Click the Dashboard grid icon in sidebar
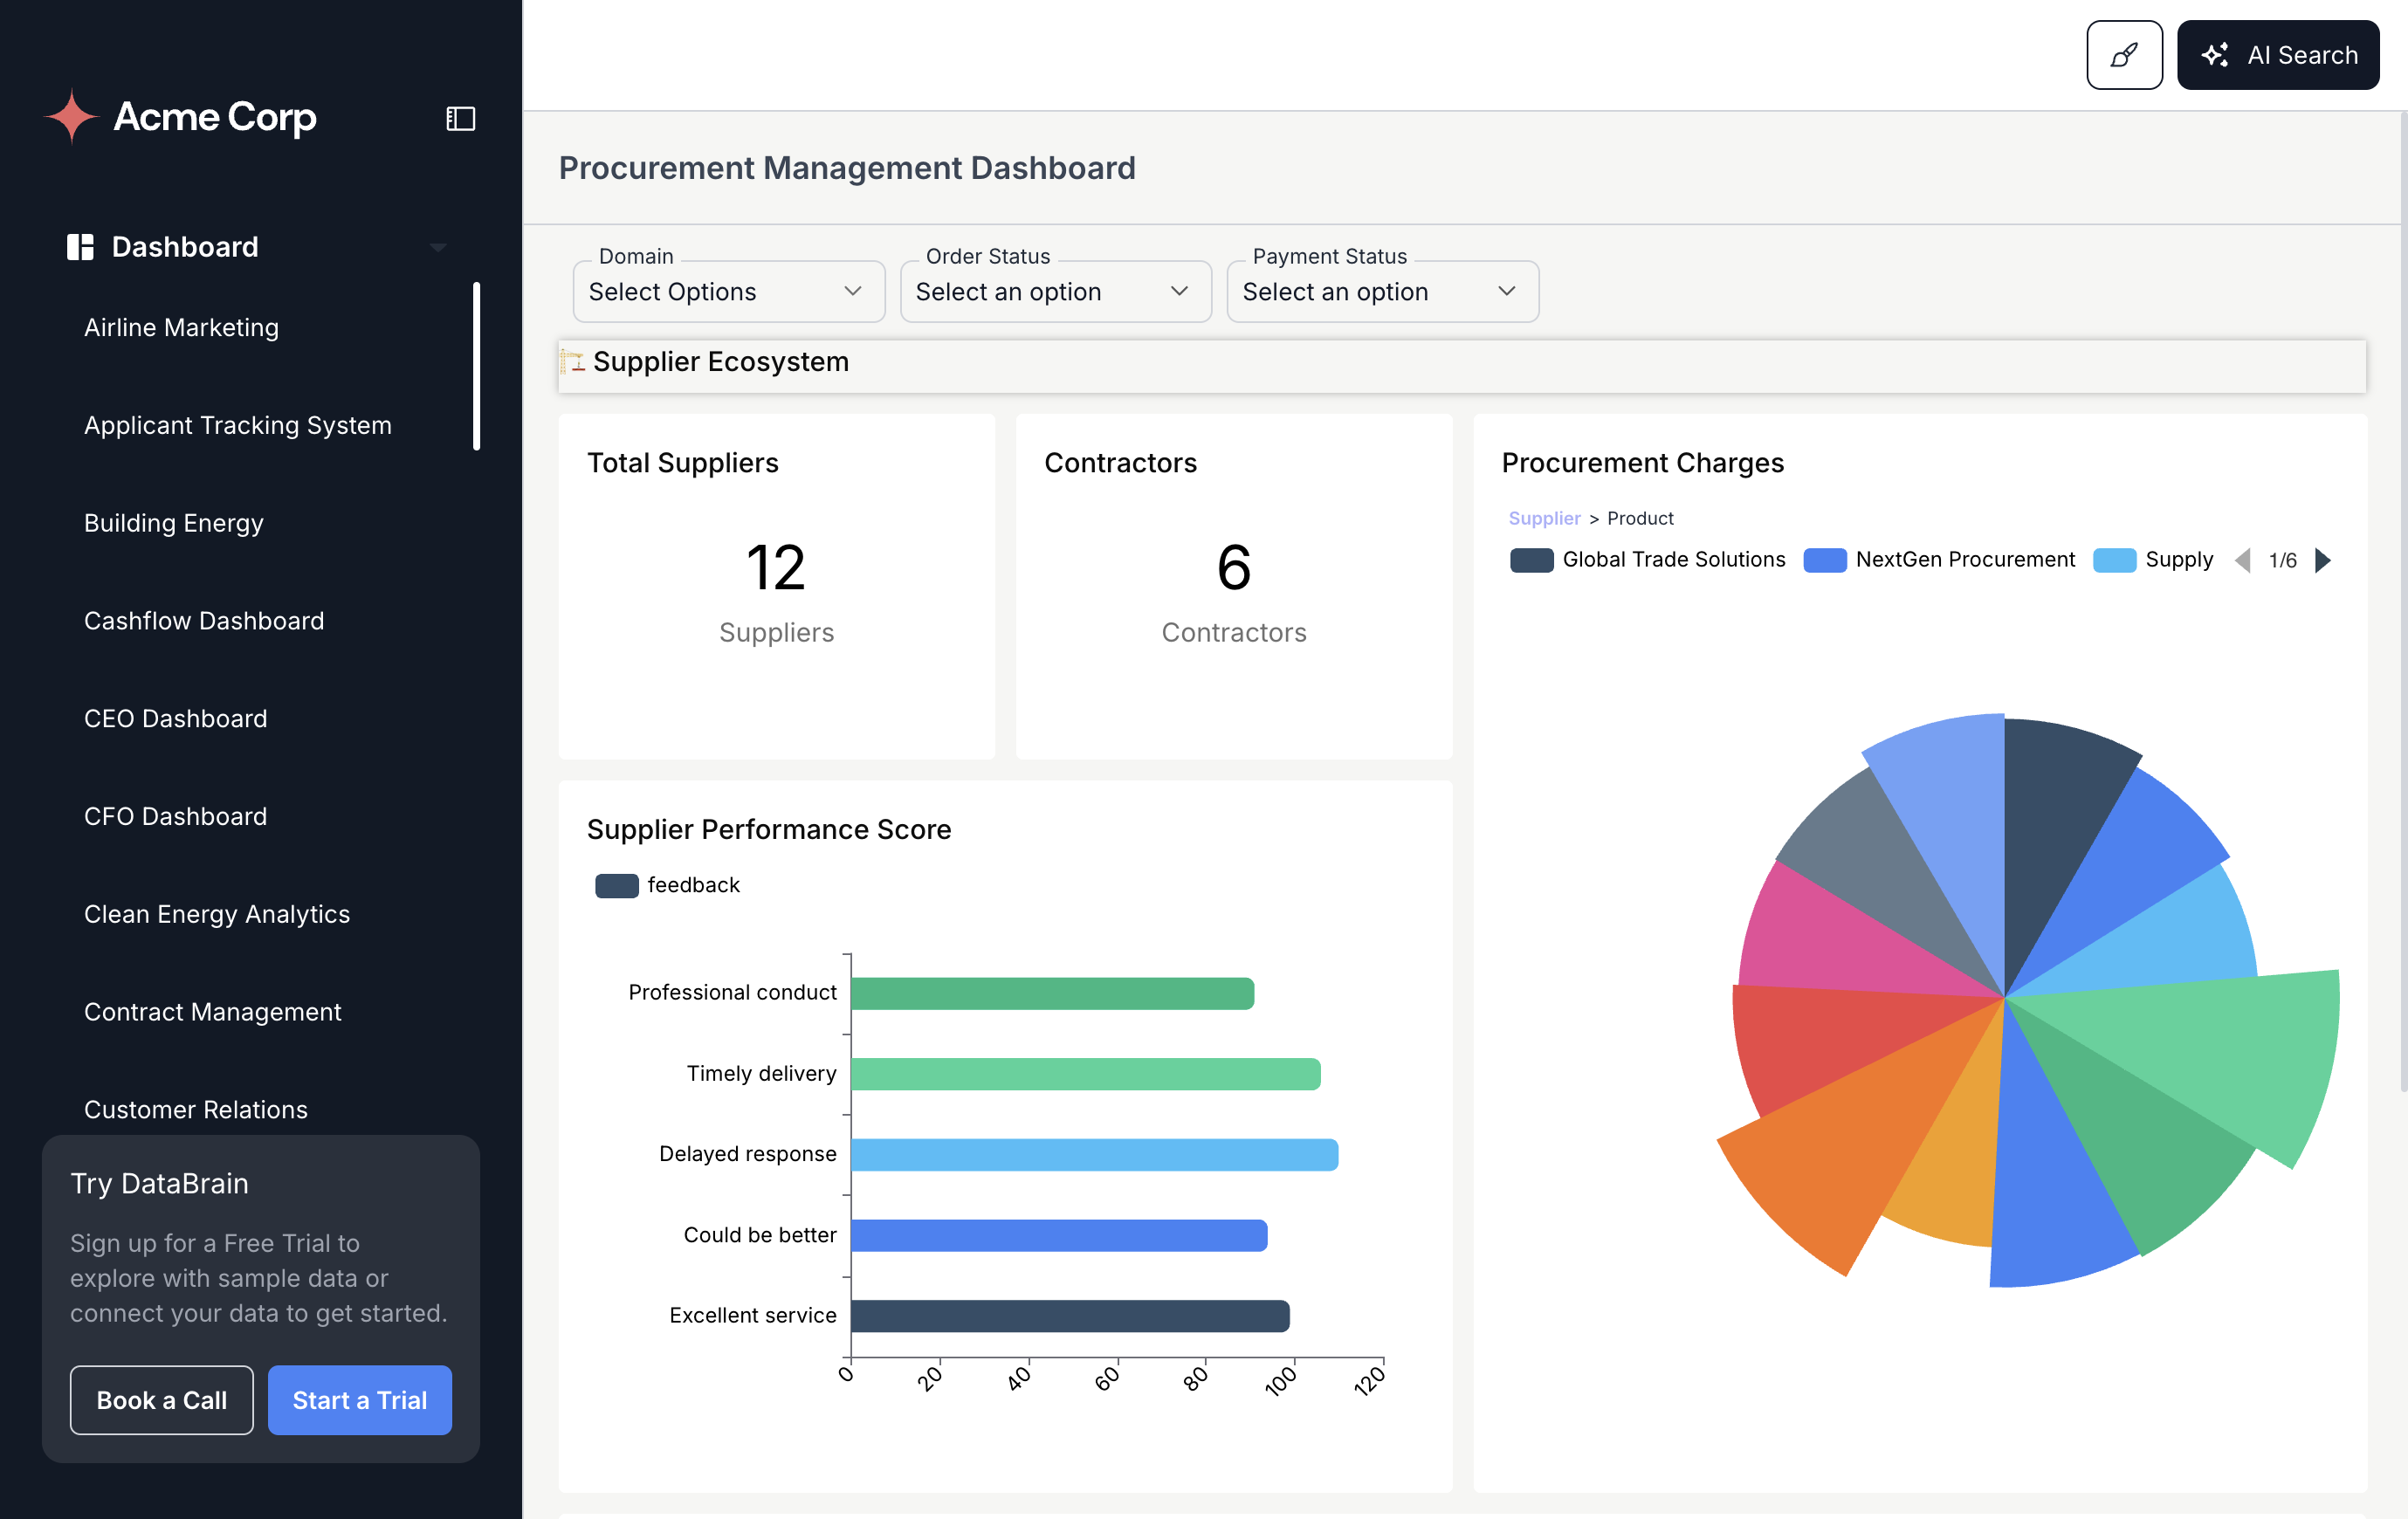 (80, 246)
